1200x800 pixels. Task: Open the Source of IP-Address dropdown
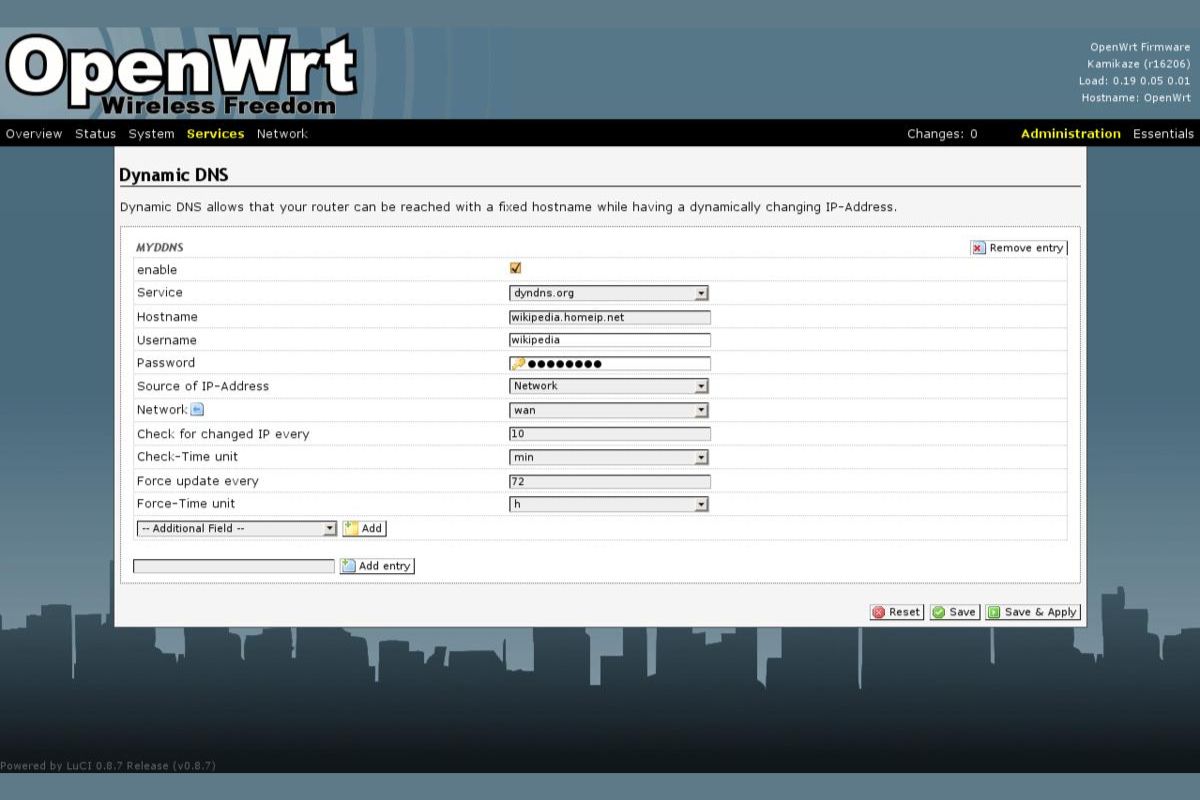coord(609,386)
